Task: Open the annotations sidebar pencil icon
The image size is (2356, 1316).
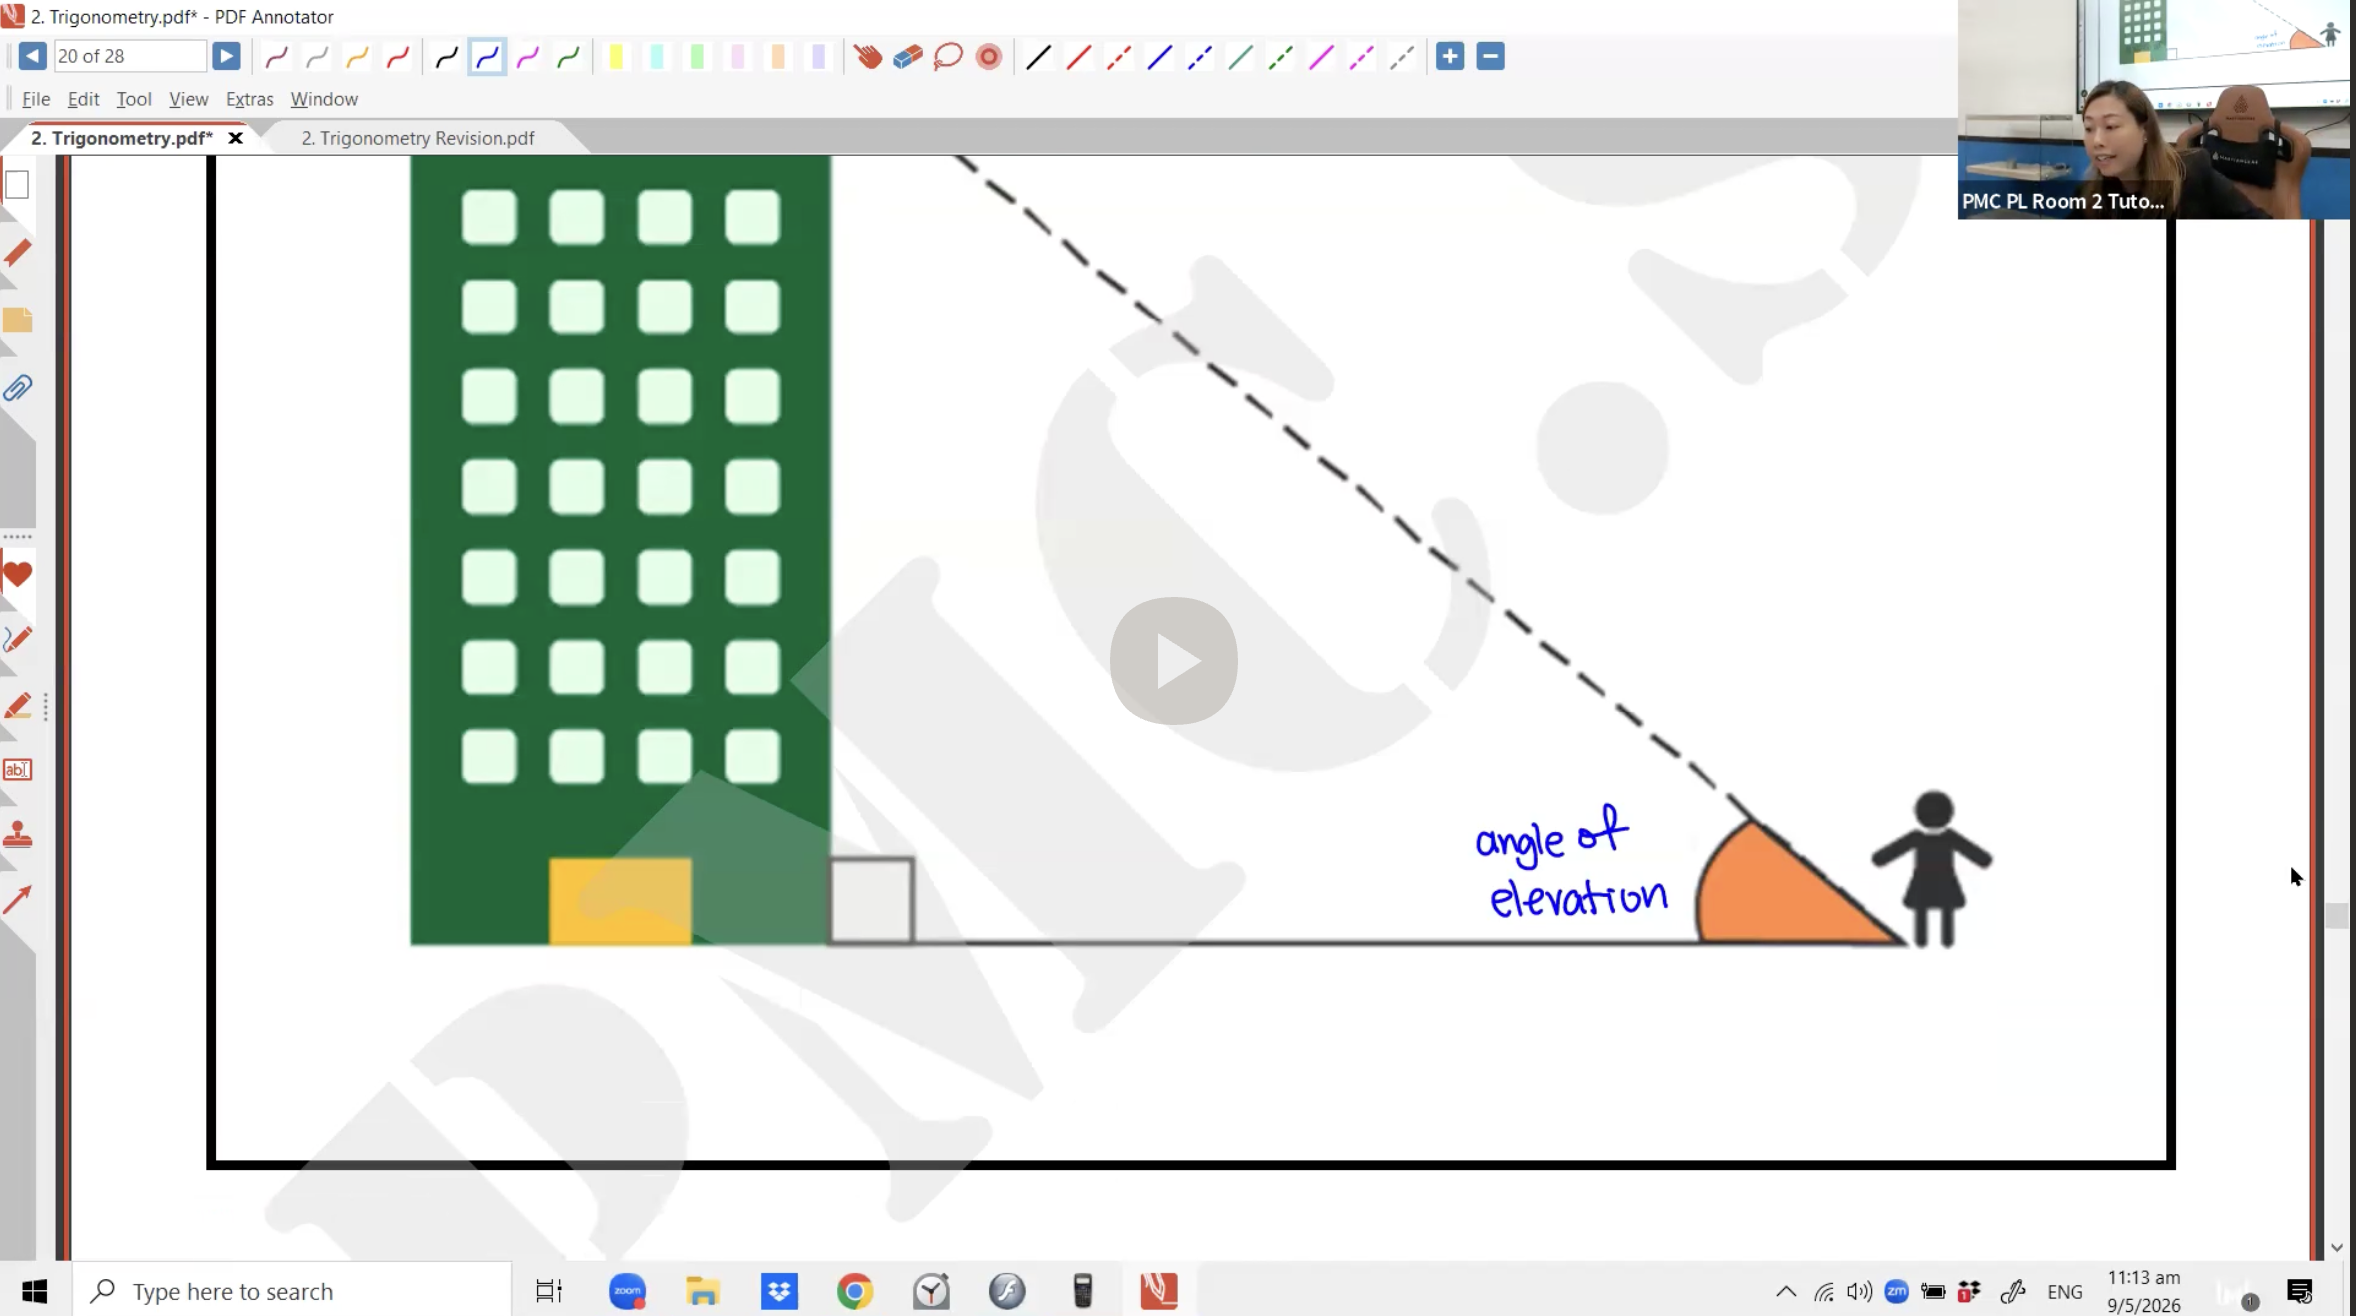Action: 17,253
